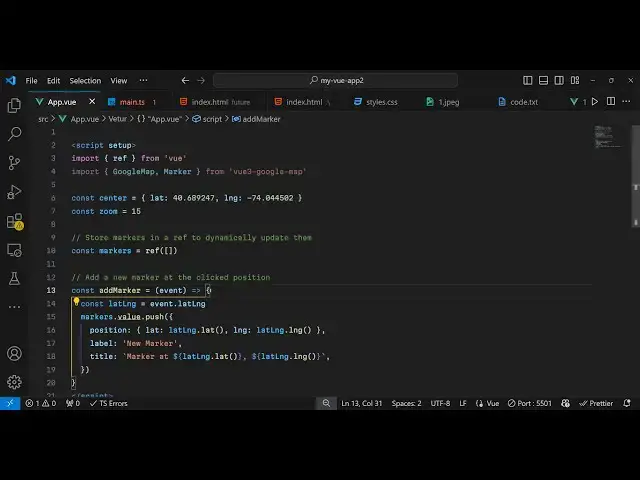
Task: Expand script breadcrumb
Action: coord(207,119)
